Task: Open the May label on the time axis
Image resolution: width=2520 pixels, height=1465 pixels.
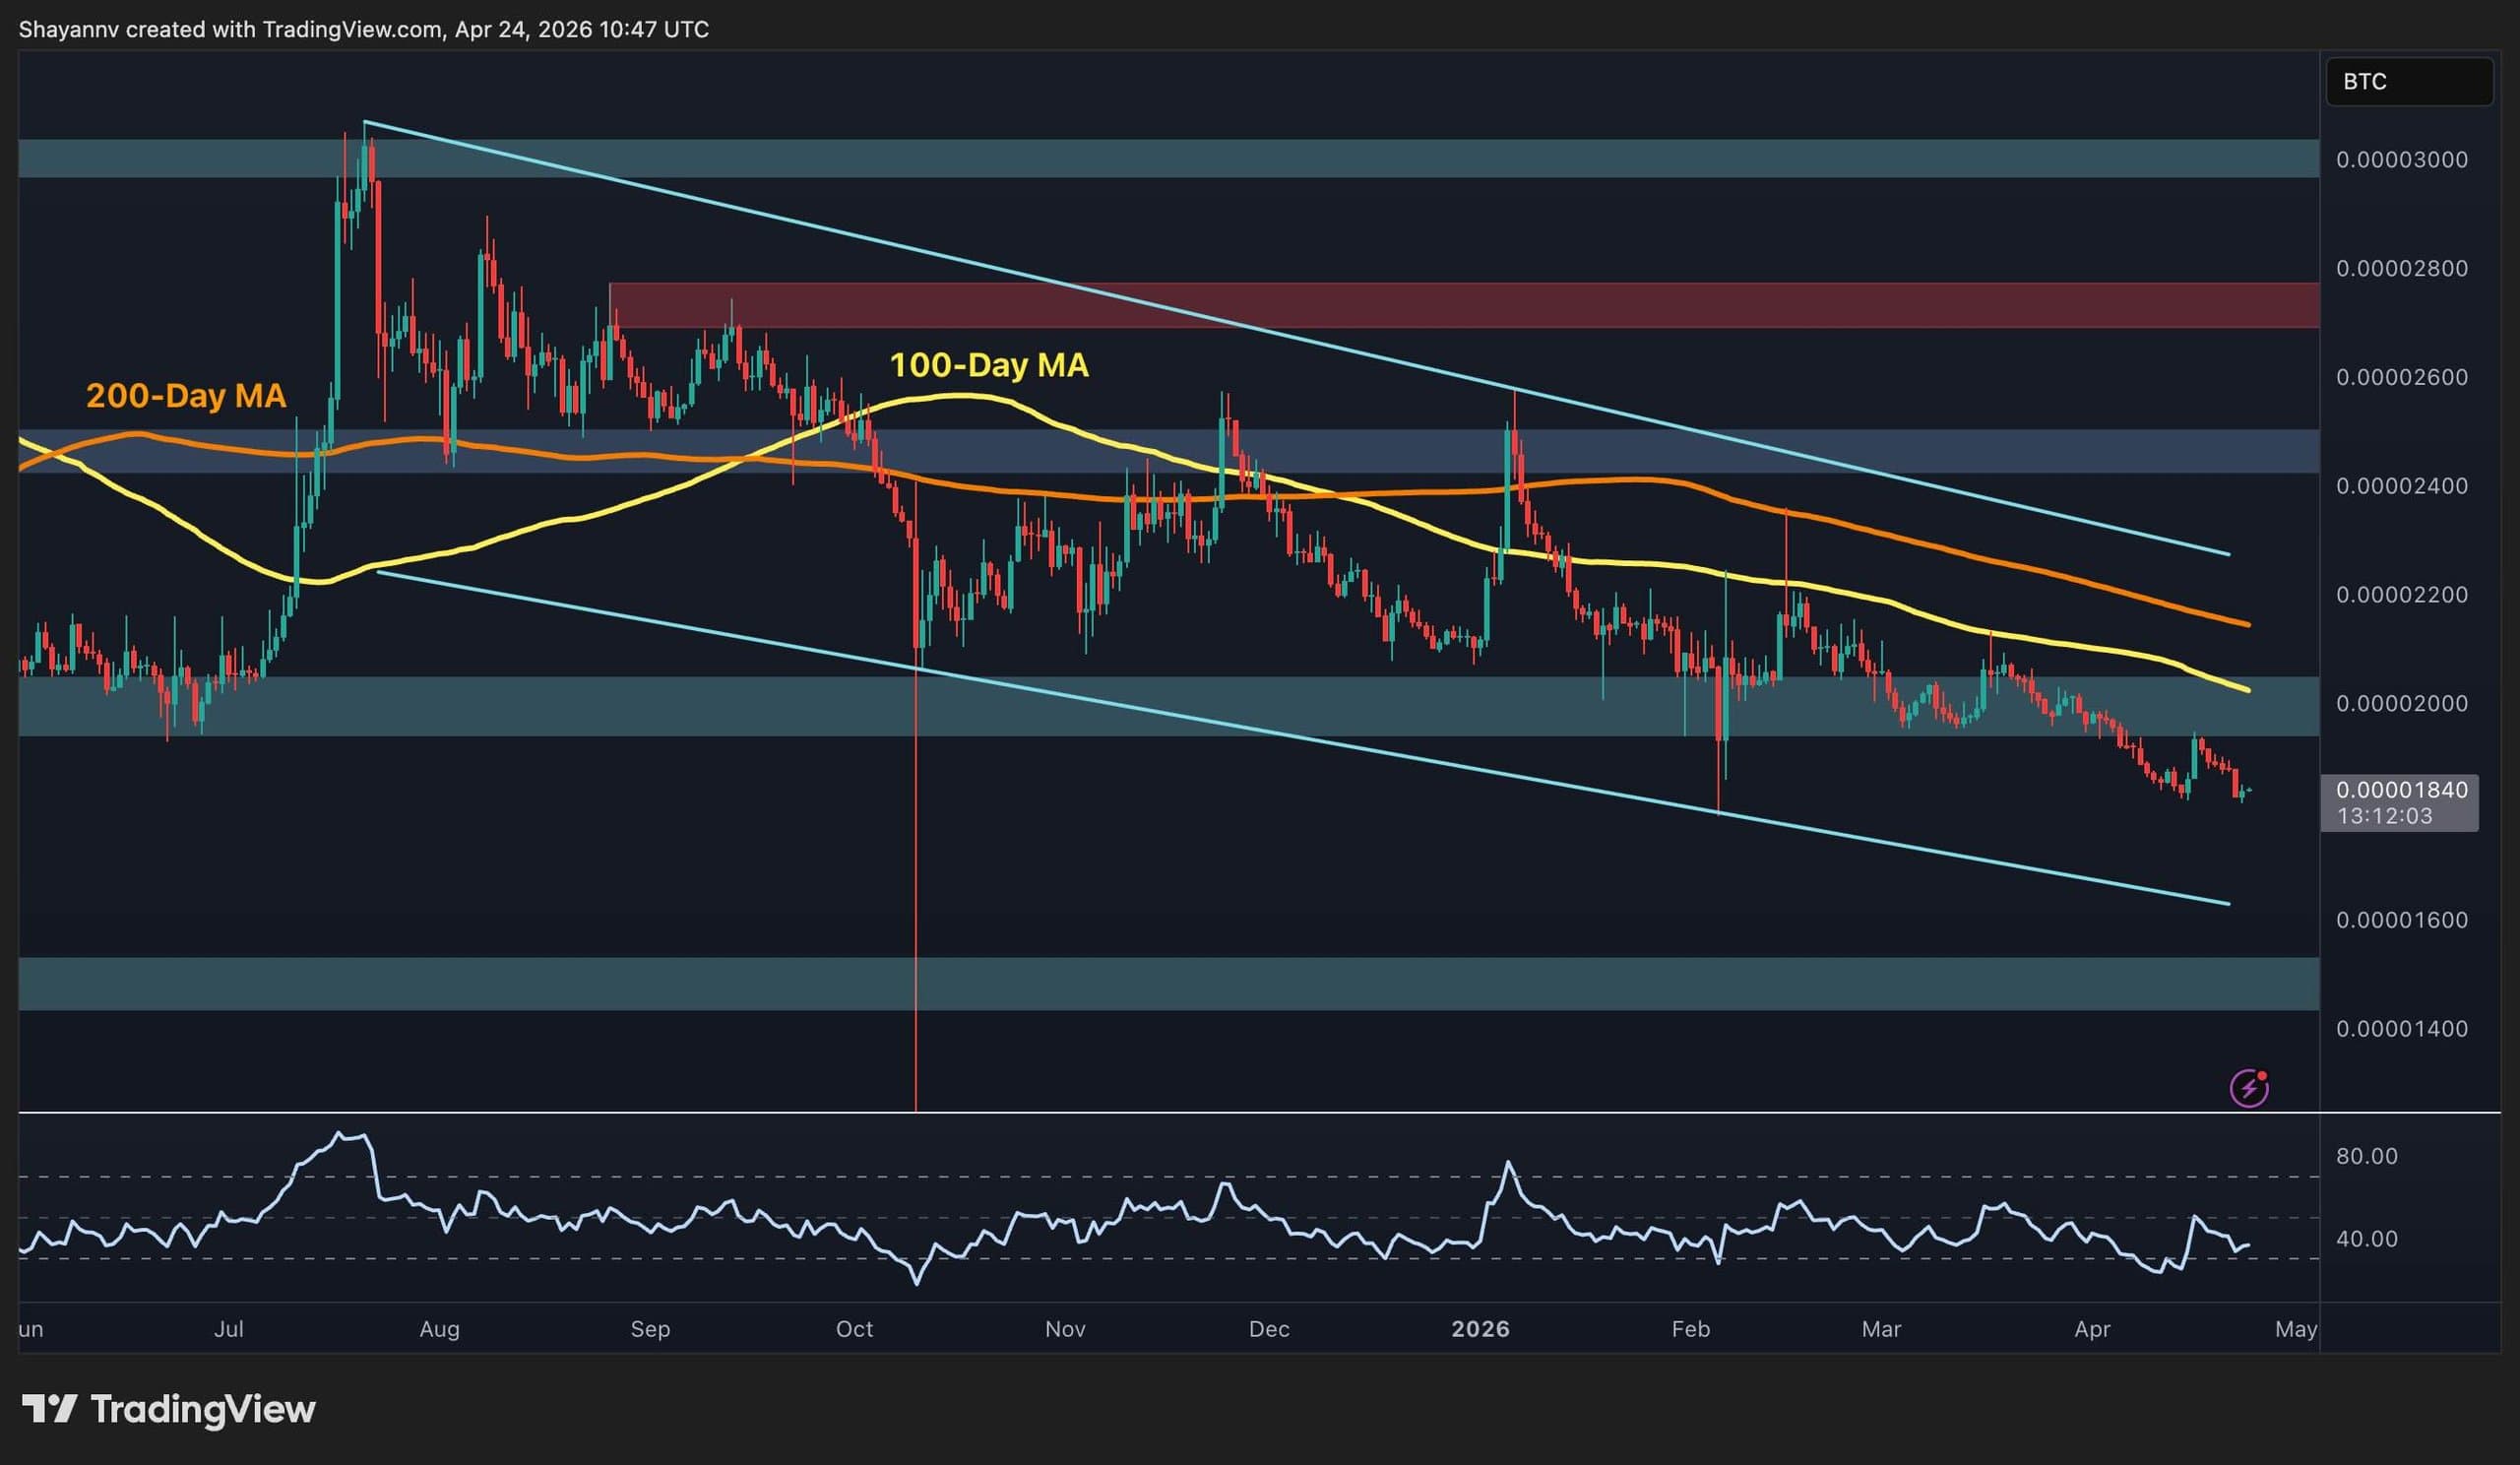Action: click(2296, 1330)
